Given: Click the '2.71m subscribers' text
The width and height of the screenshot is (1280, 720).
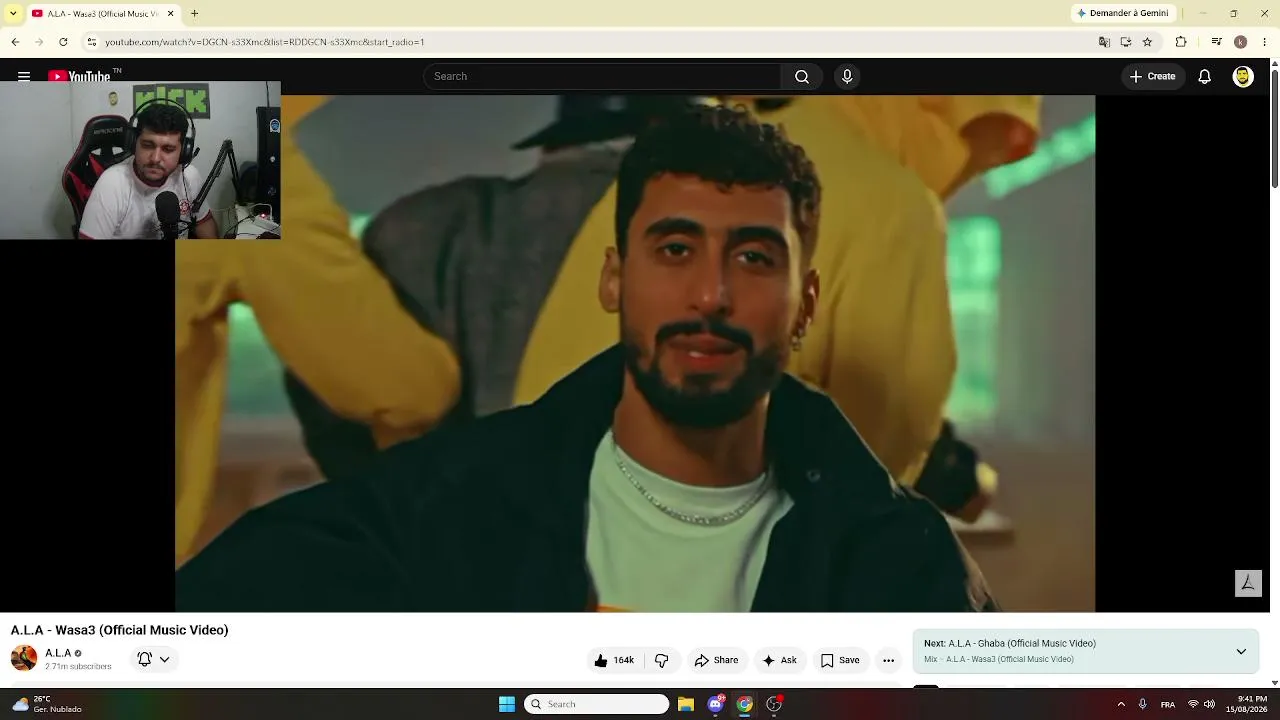Looking at the screenshot, I should [78, 667].
